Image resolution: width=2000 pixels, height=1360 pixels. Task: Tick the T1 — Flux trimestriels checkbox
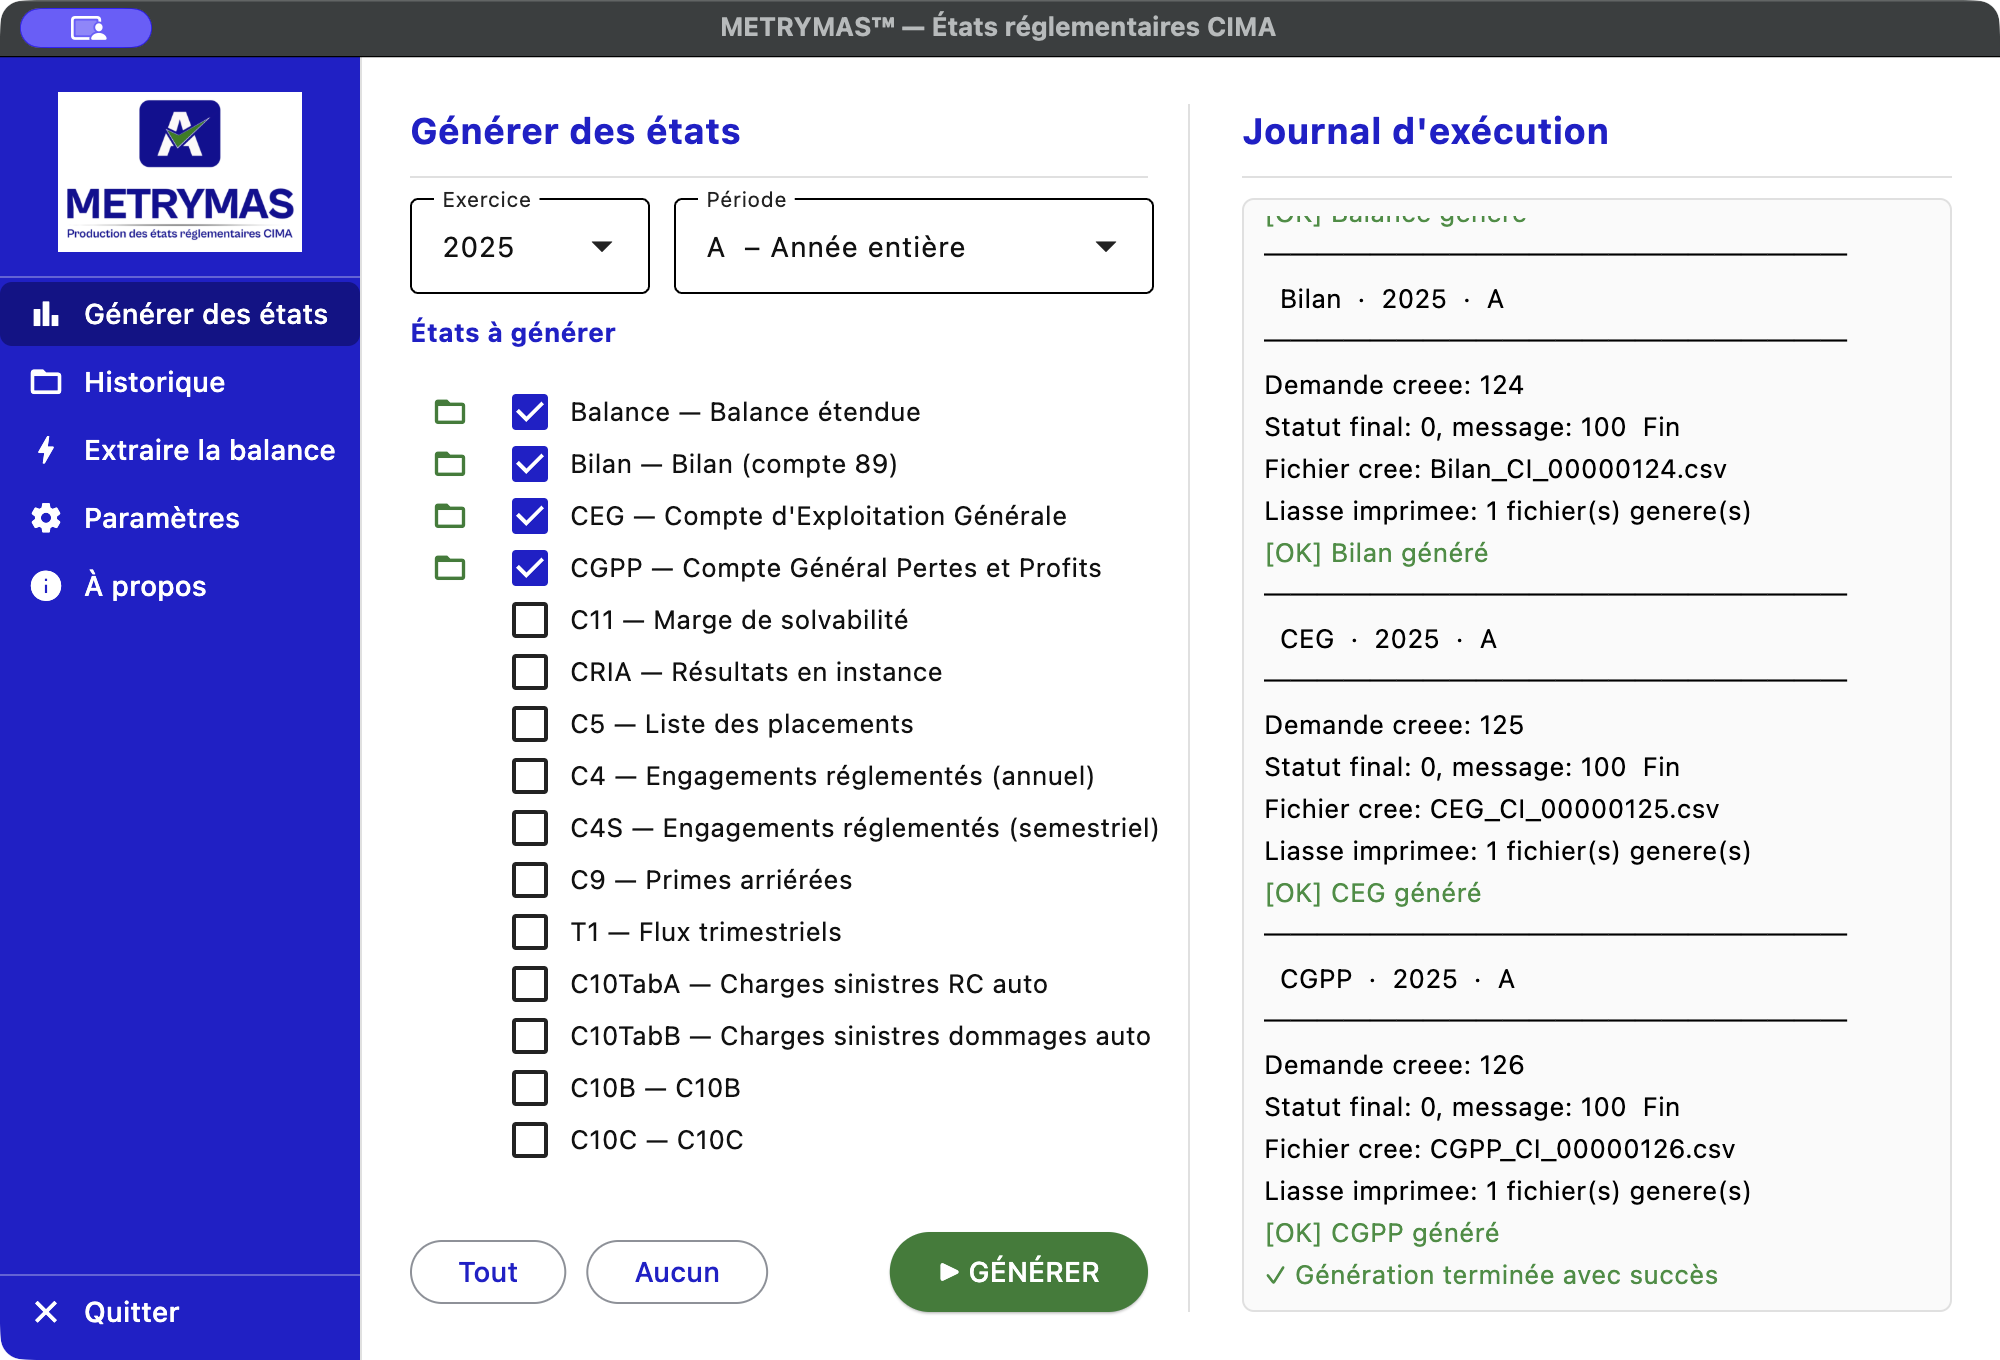tap(530, 932)
